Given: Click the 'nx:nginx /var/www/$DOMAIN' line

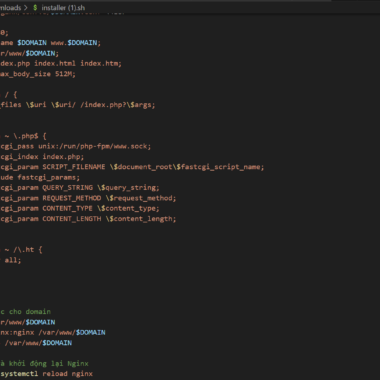Looking at the screenshot, I should pyautogui.click(x=53, y=332).
